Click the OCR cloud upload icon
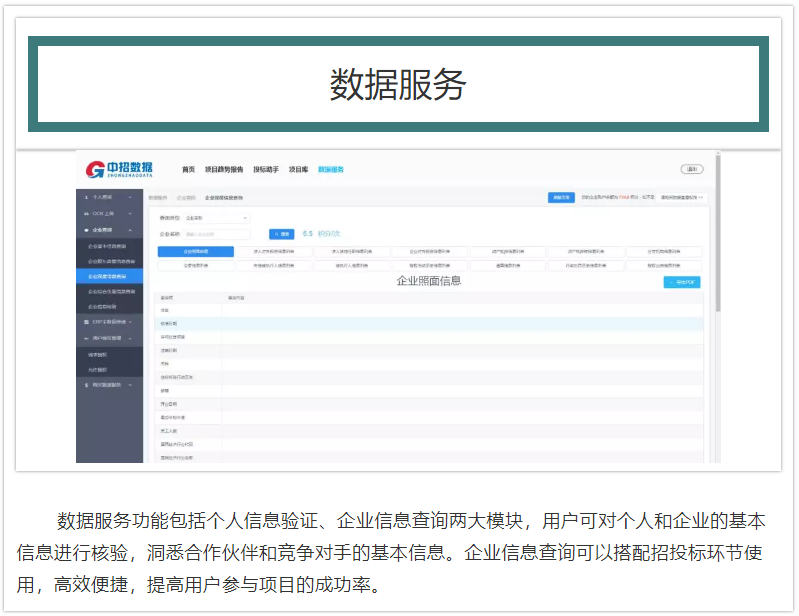Screen dimensions: 799x616 point(85,214)
